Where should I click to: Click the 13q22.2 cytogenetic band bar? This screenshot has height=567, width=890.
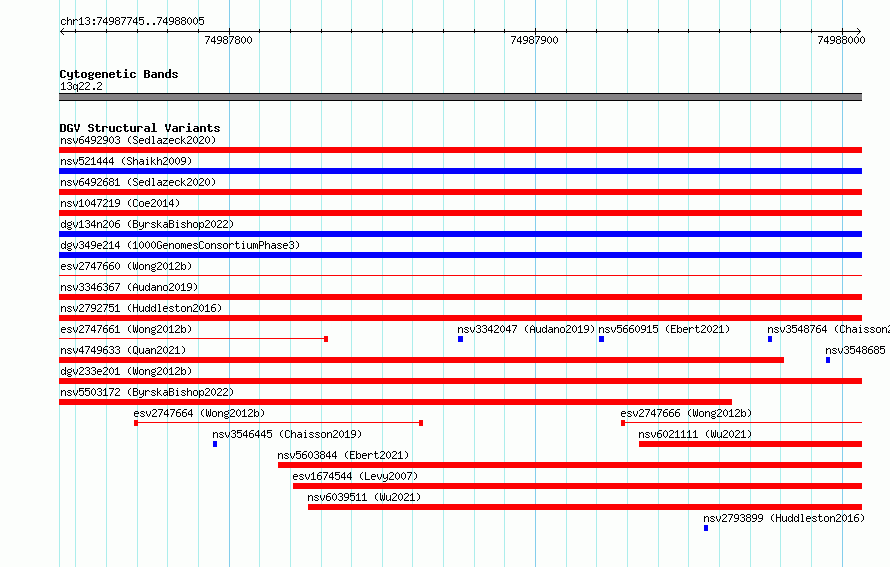[460, 97]
